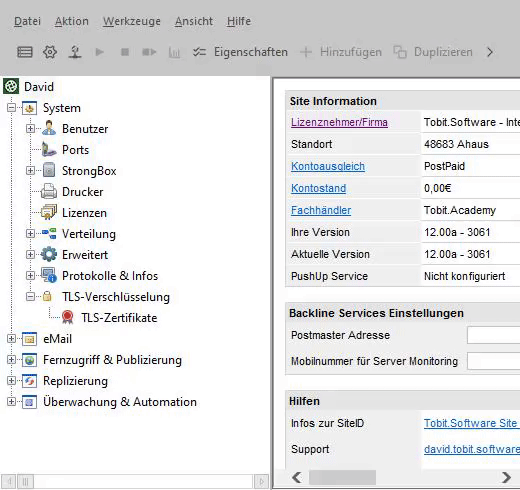Open Eigenschaften from the toolbar
Image resolution: width=520 pixels, height=490 pixels.
tap(240, 52)
